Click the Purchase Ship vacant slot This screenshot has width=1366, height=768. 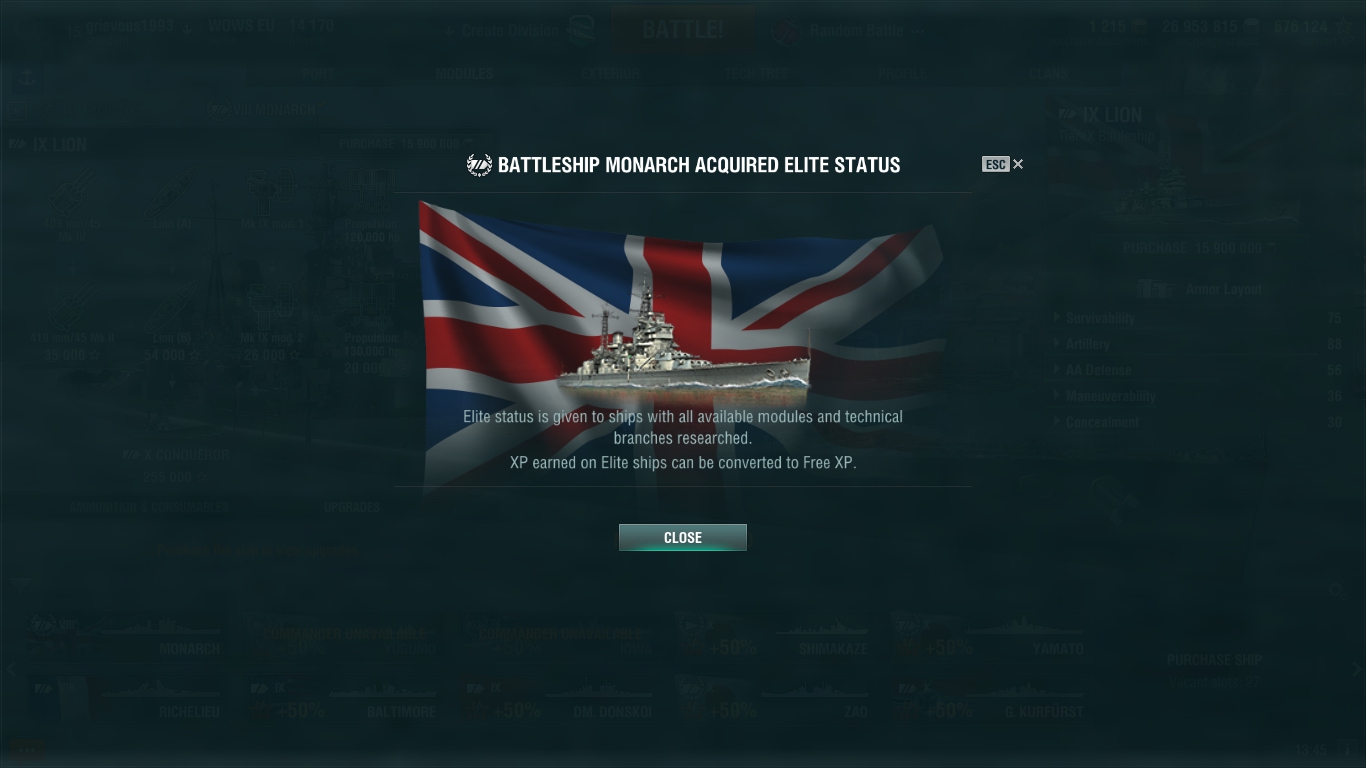pos(1215,670)
